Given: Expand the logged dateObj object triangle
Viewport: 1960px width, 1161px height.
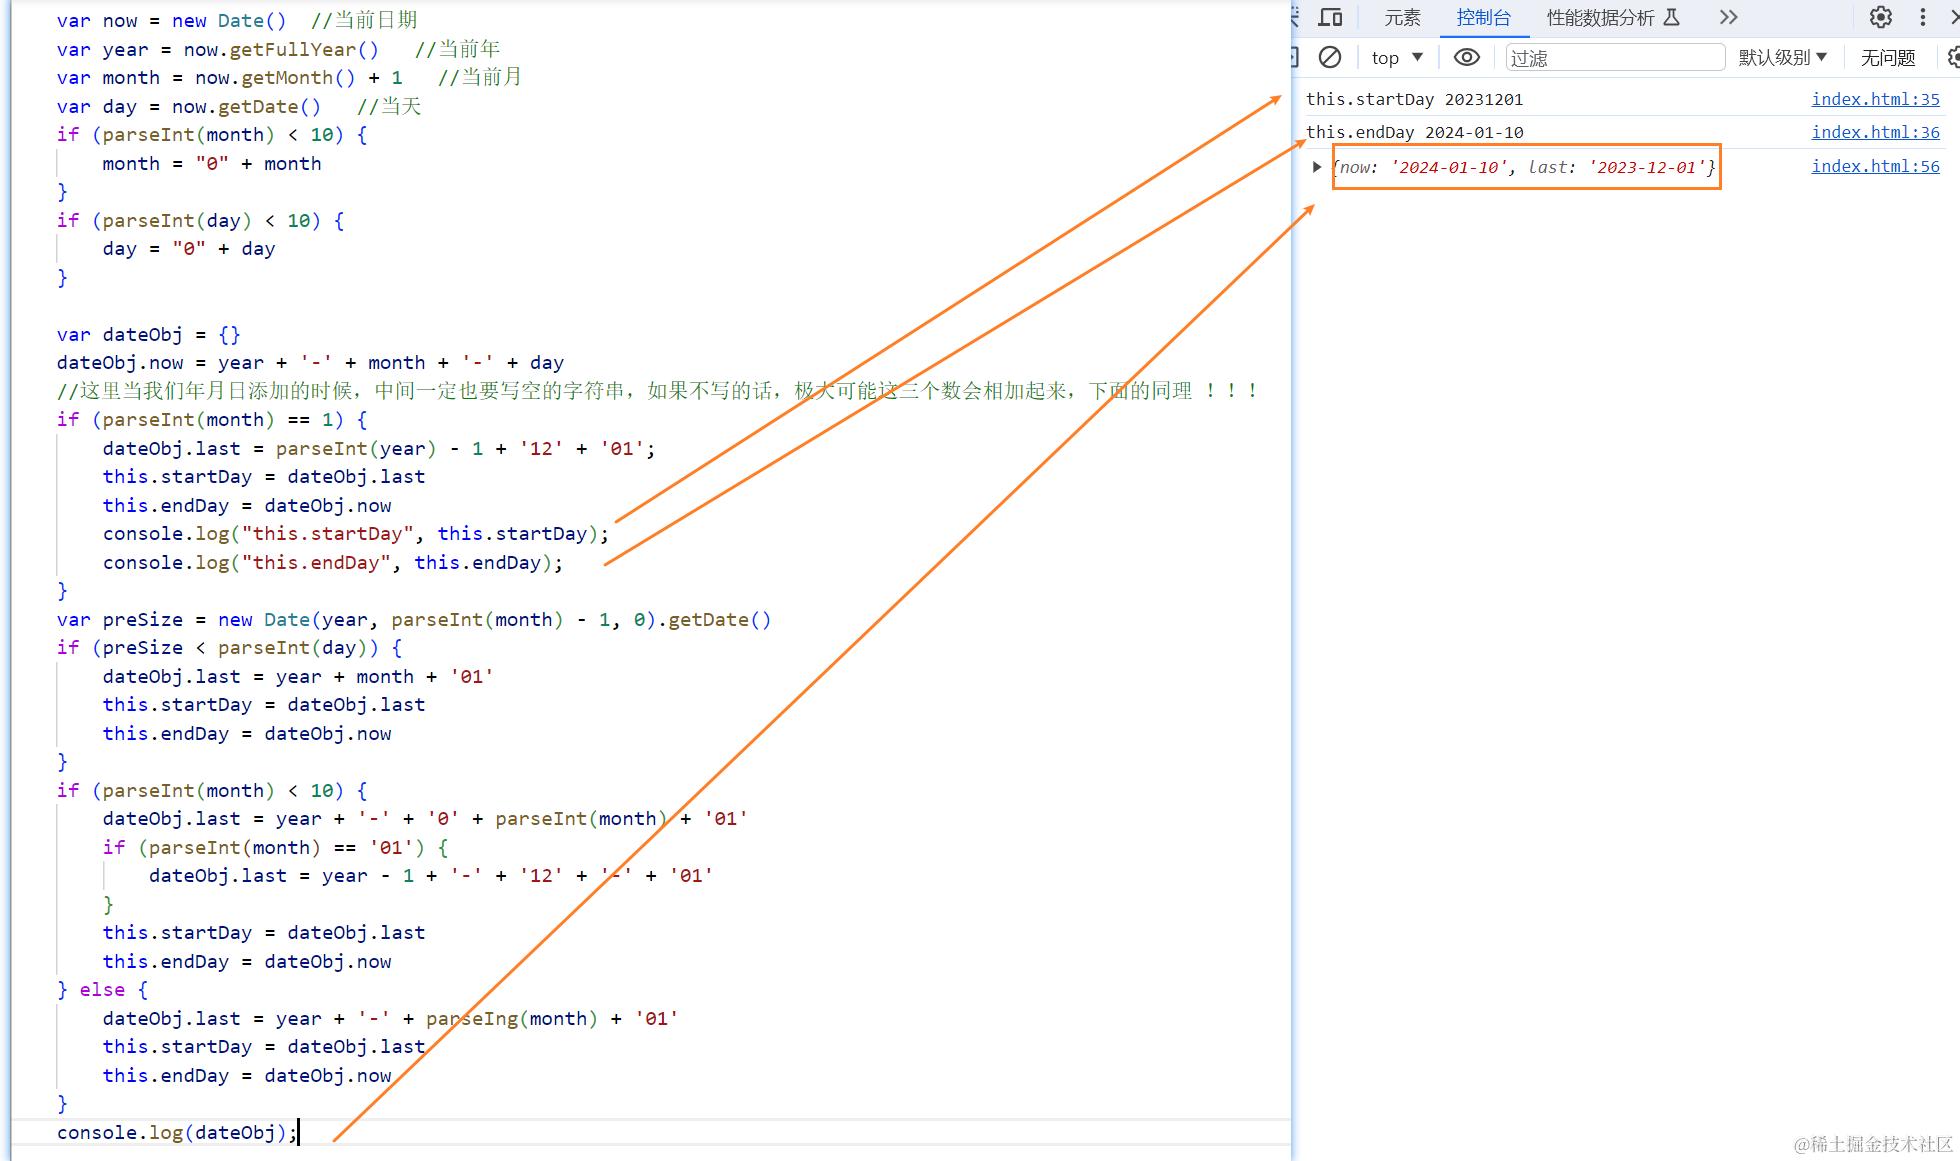Looking at the screenshot, I should tap(1317, 167).
